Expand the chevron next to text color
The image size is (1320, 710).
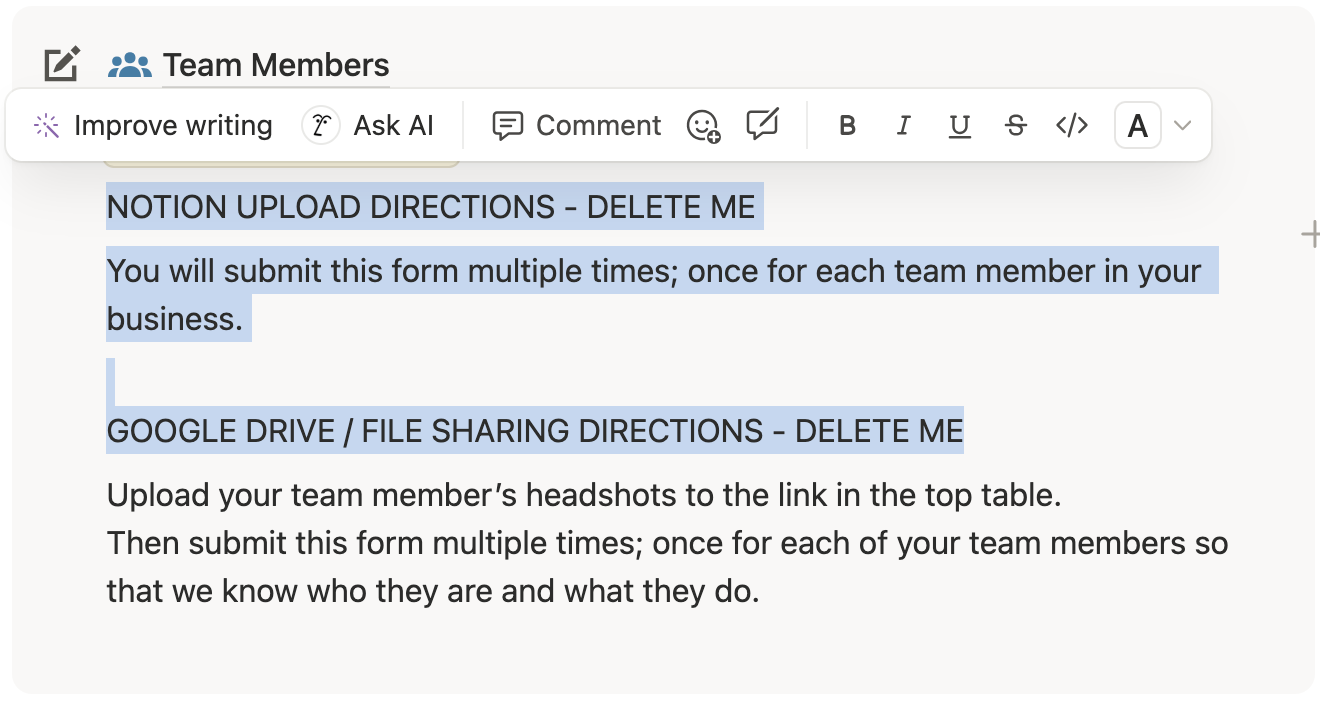(1183, 126)
